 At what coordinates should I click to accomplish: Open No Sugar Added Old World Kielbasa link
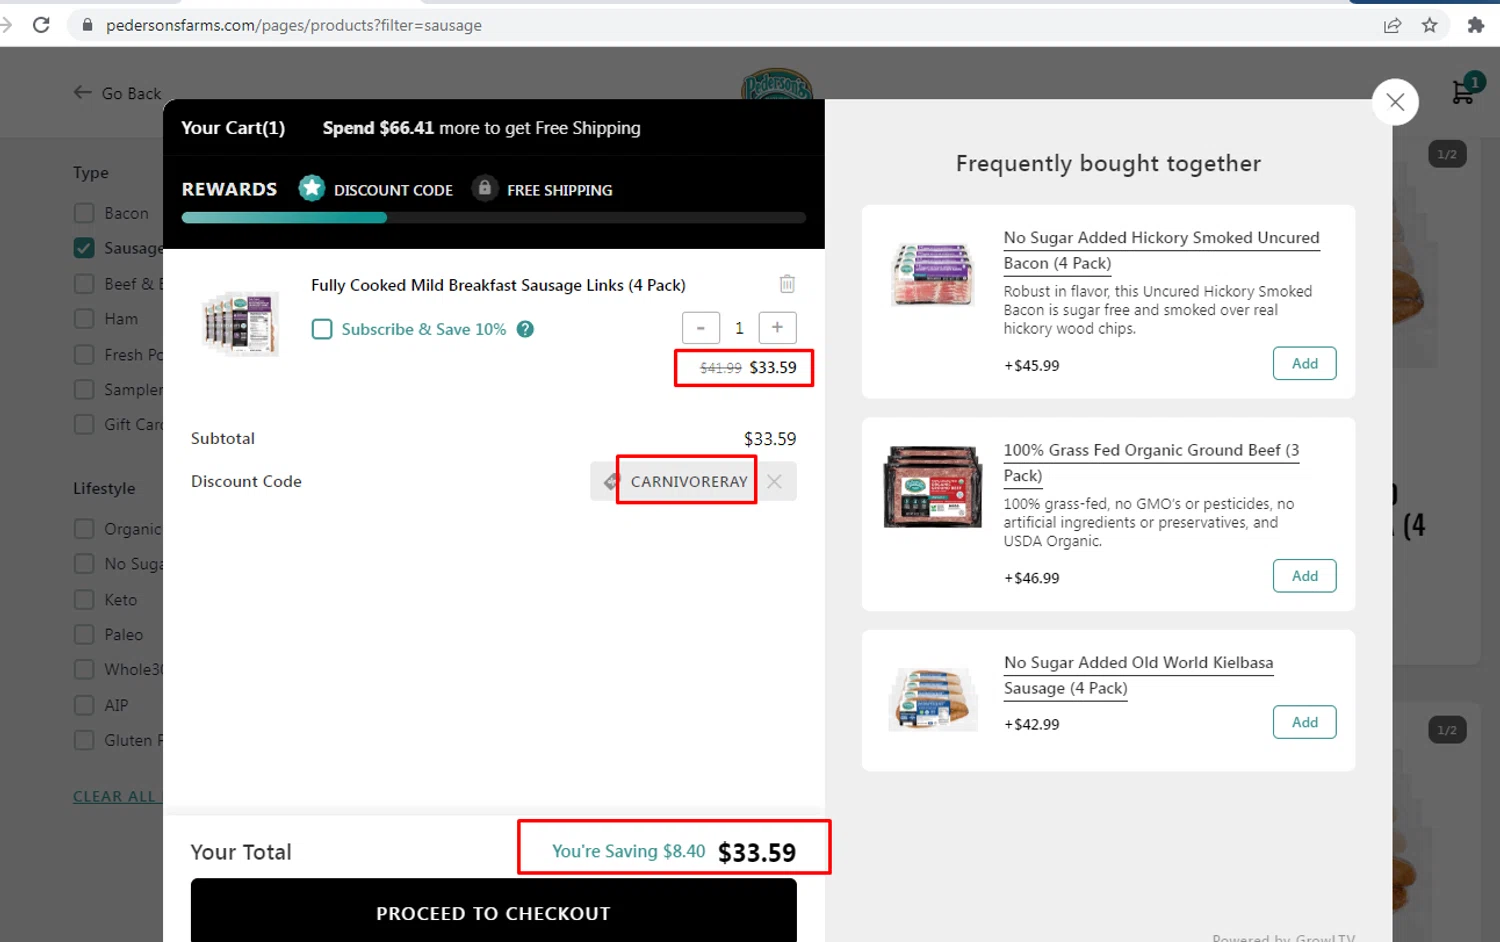pos(1138,675)
